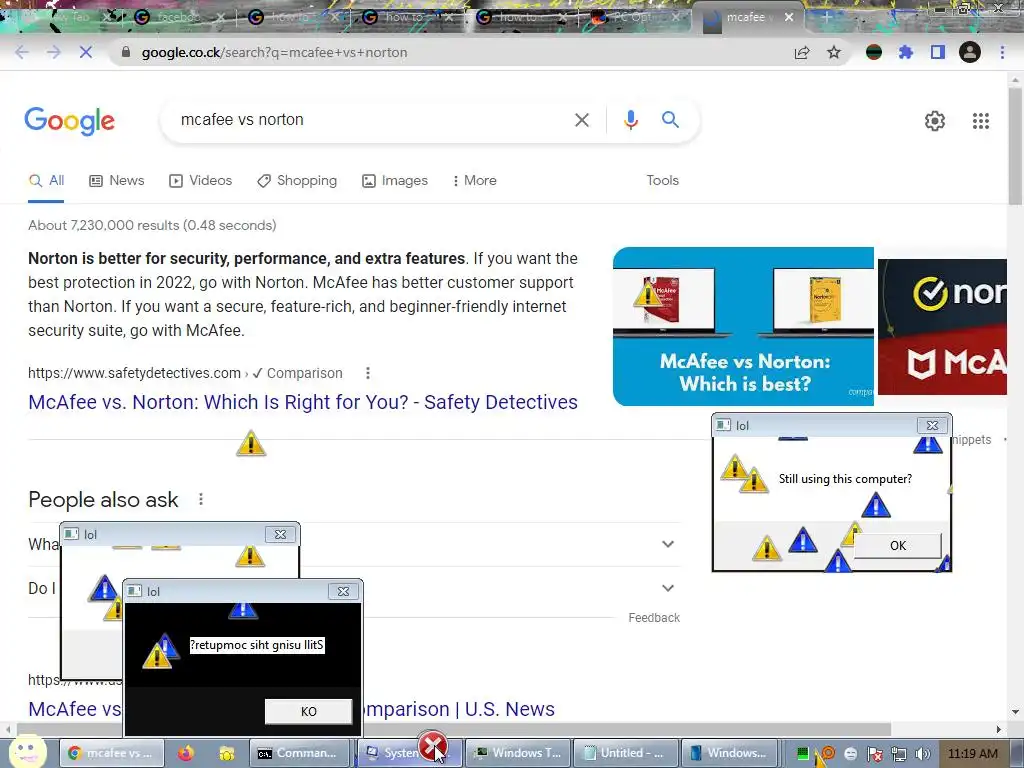Toggle the Chrome side panel

pos(938,52)
